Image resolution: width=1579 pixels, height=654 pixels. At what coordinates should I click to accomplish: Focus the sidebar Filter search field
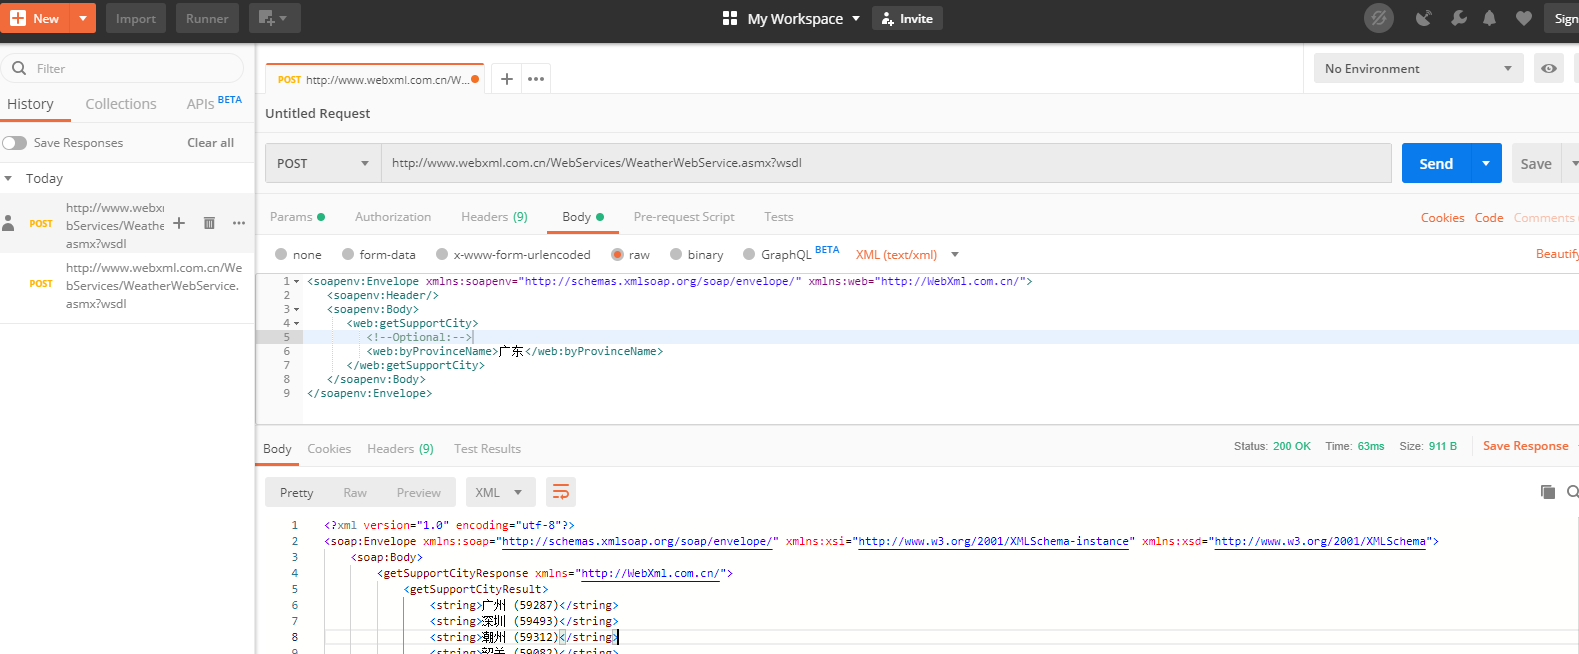coord(122,68)
